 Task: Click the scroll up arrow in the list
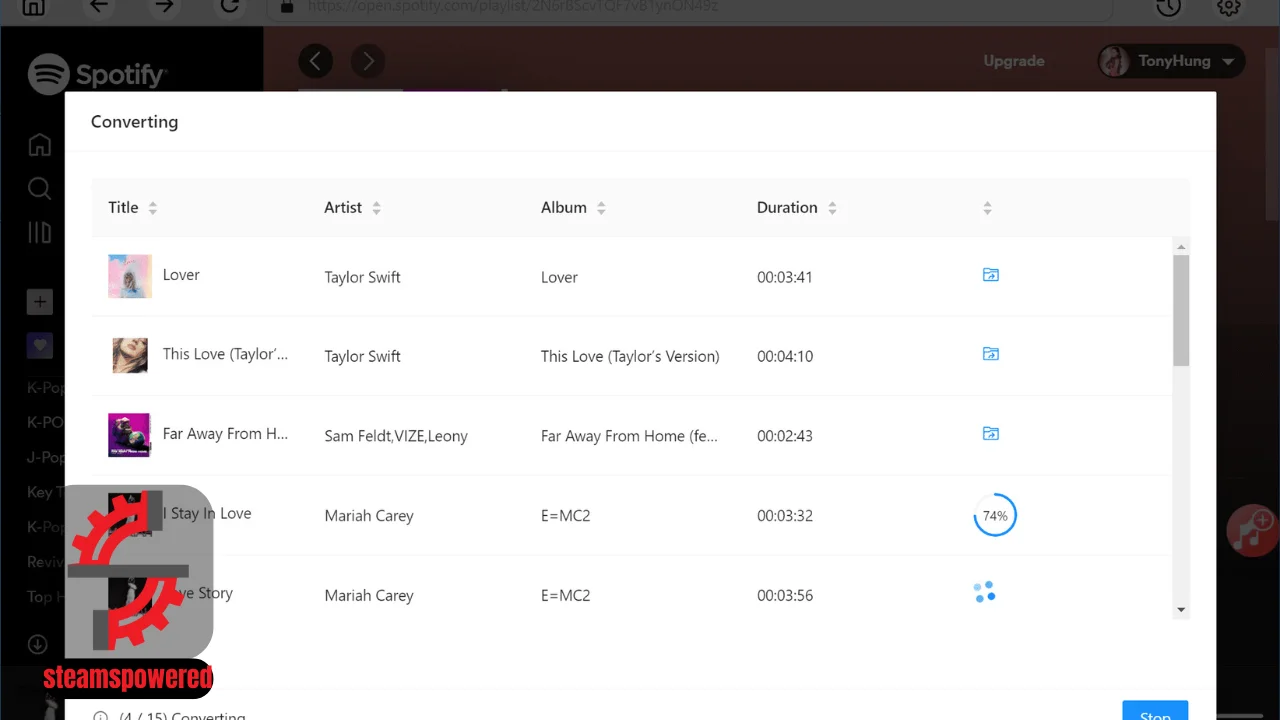click(1181, 246)
